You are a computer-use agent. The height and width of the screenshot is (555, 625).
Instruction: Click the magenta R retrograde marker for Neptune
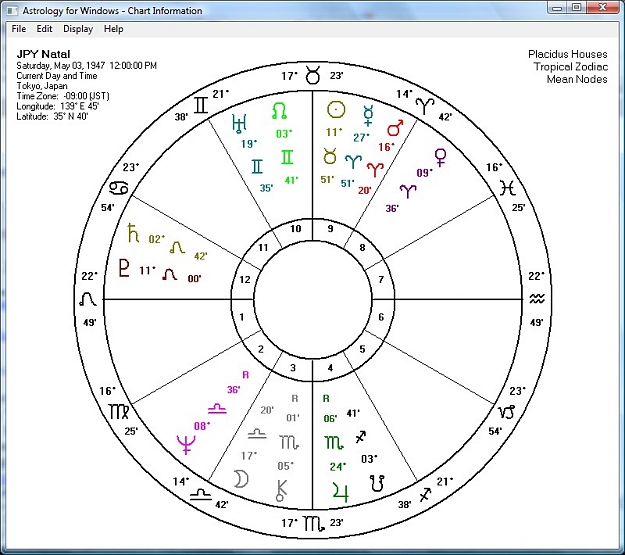tap(246, 375)
